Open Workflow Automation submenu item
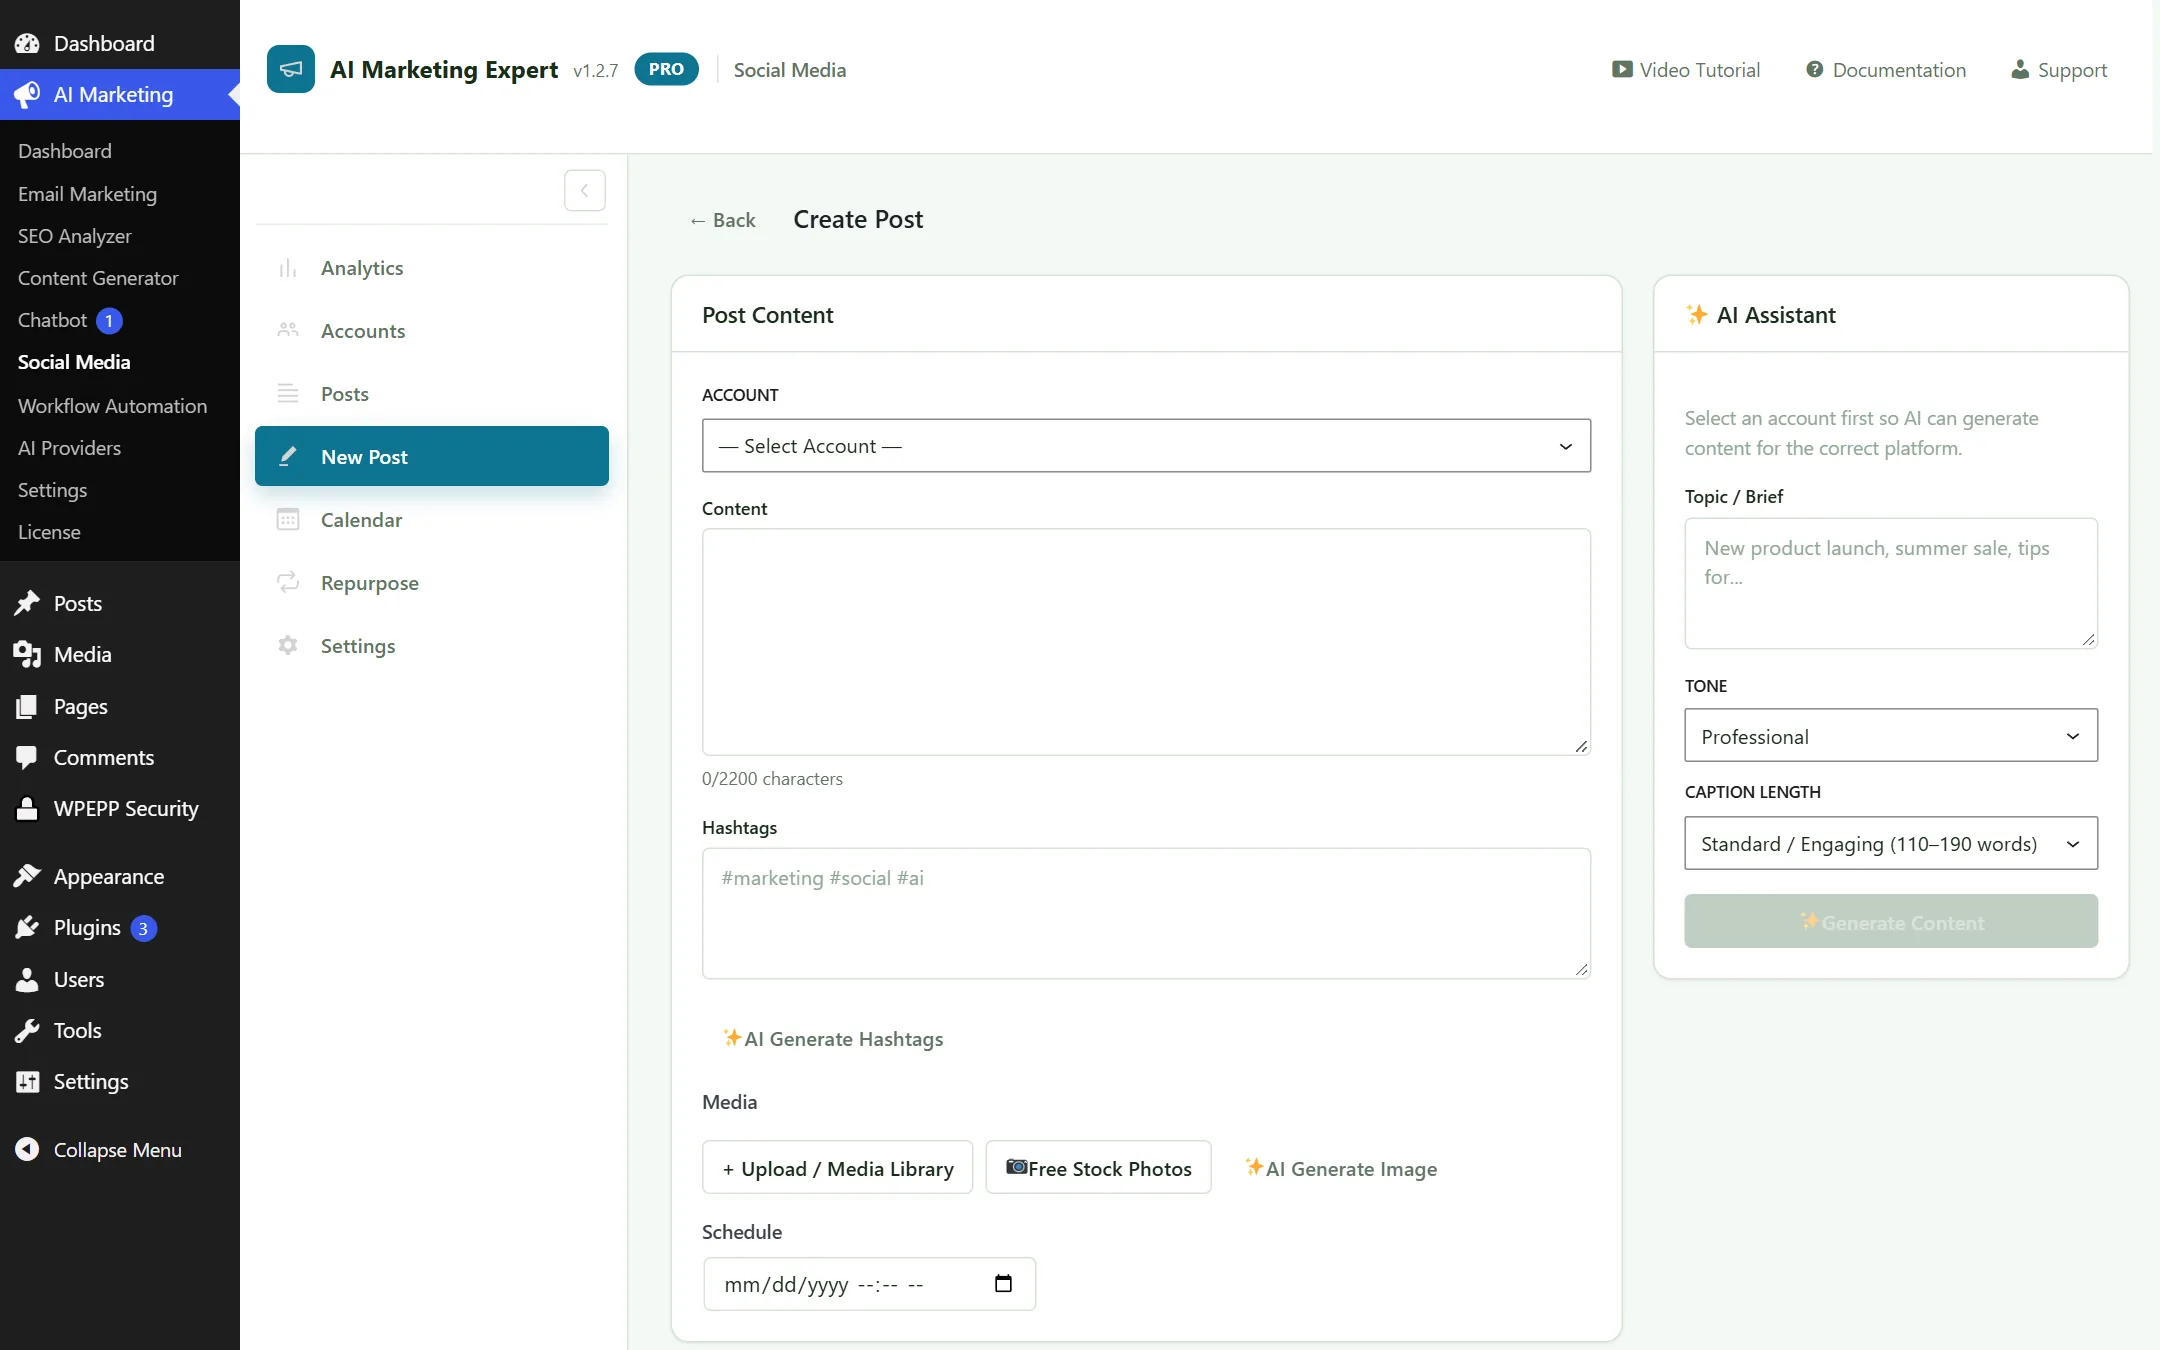 (x=112, y=406)
